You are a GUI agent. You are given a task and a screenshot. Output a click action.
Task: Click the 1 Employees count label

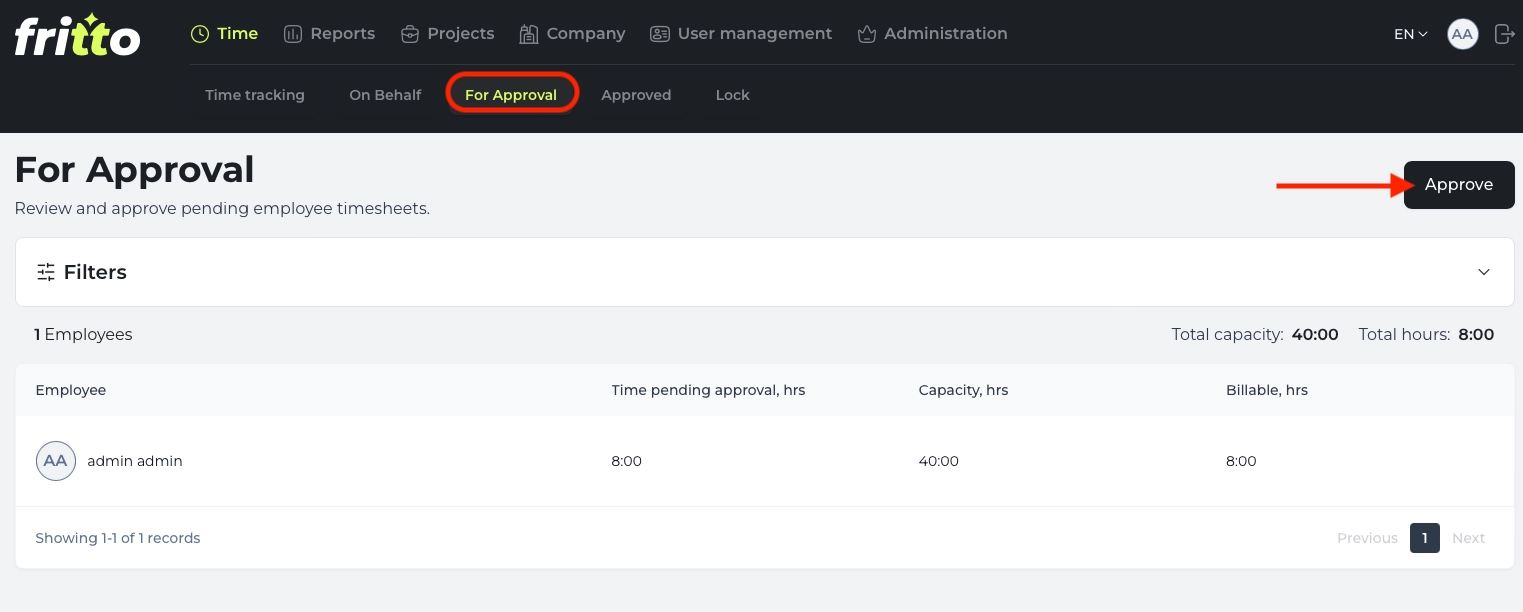pos(83,335)
